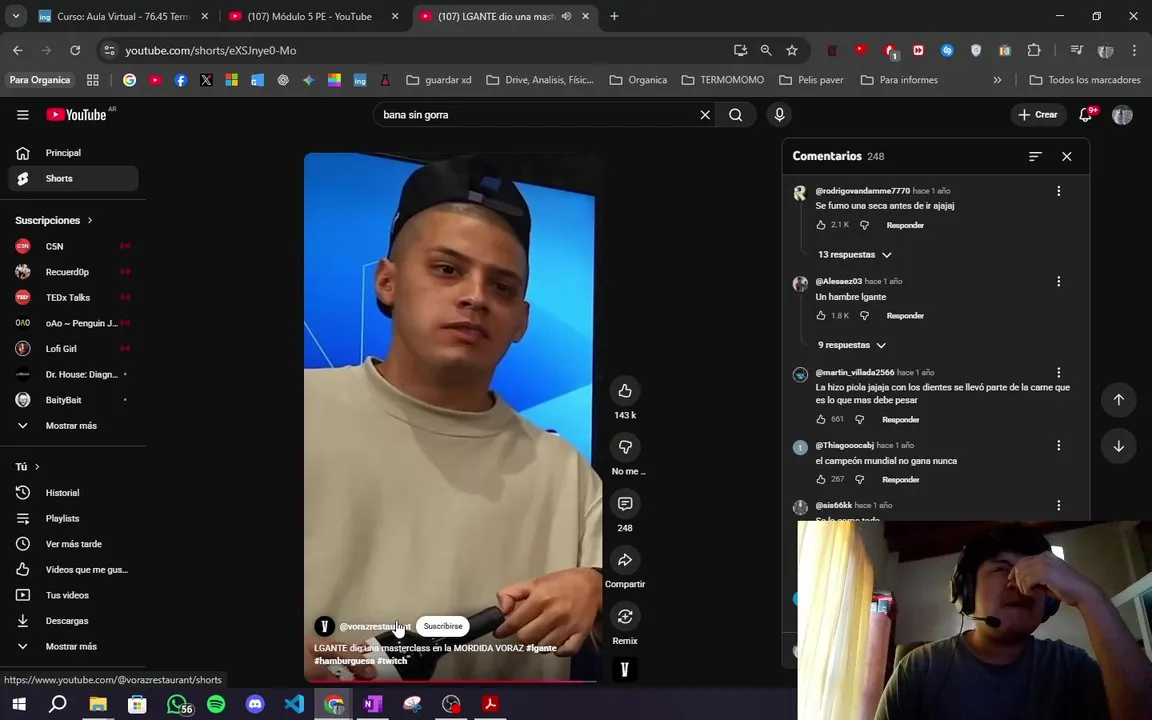Open the C5N subscription channel
The image size is (1152, 720).
73,246
